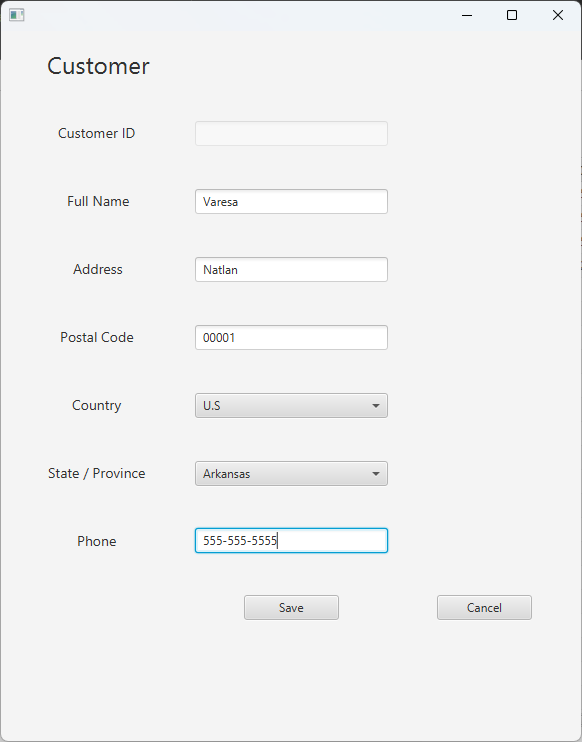Screen dimensions: 582x742
Task: Close the Customer form window
Action: (558, 15)
